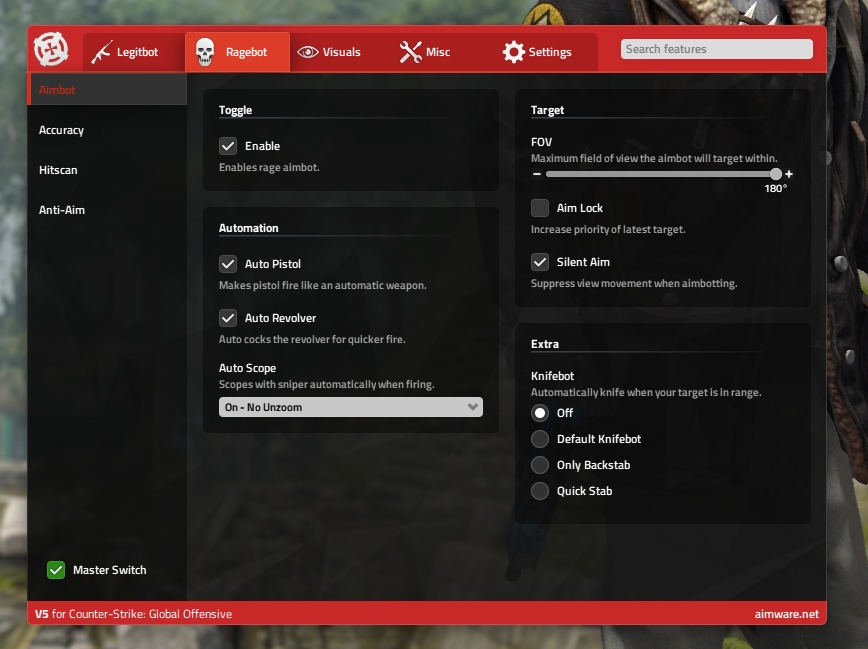868x649 pixels.
Task: Choose the Quick Stab radio button
Action: [540, 491]
